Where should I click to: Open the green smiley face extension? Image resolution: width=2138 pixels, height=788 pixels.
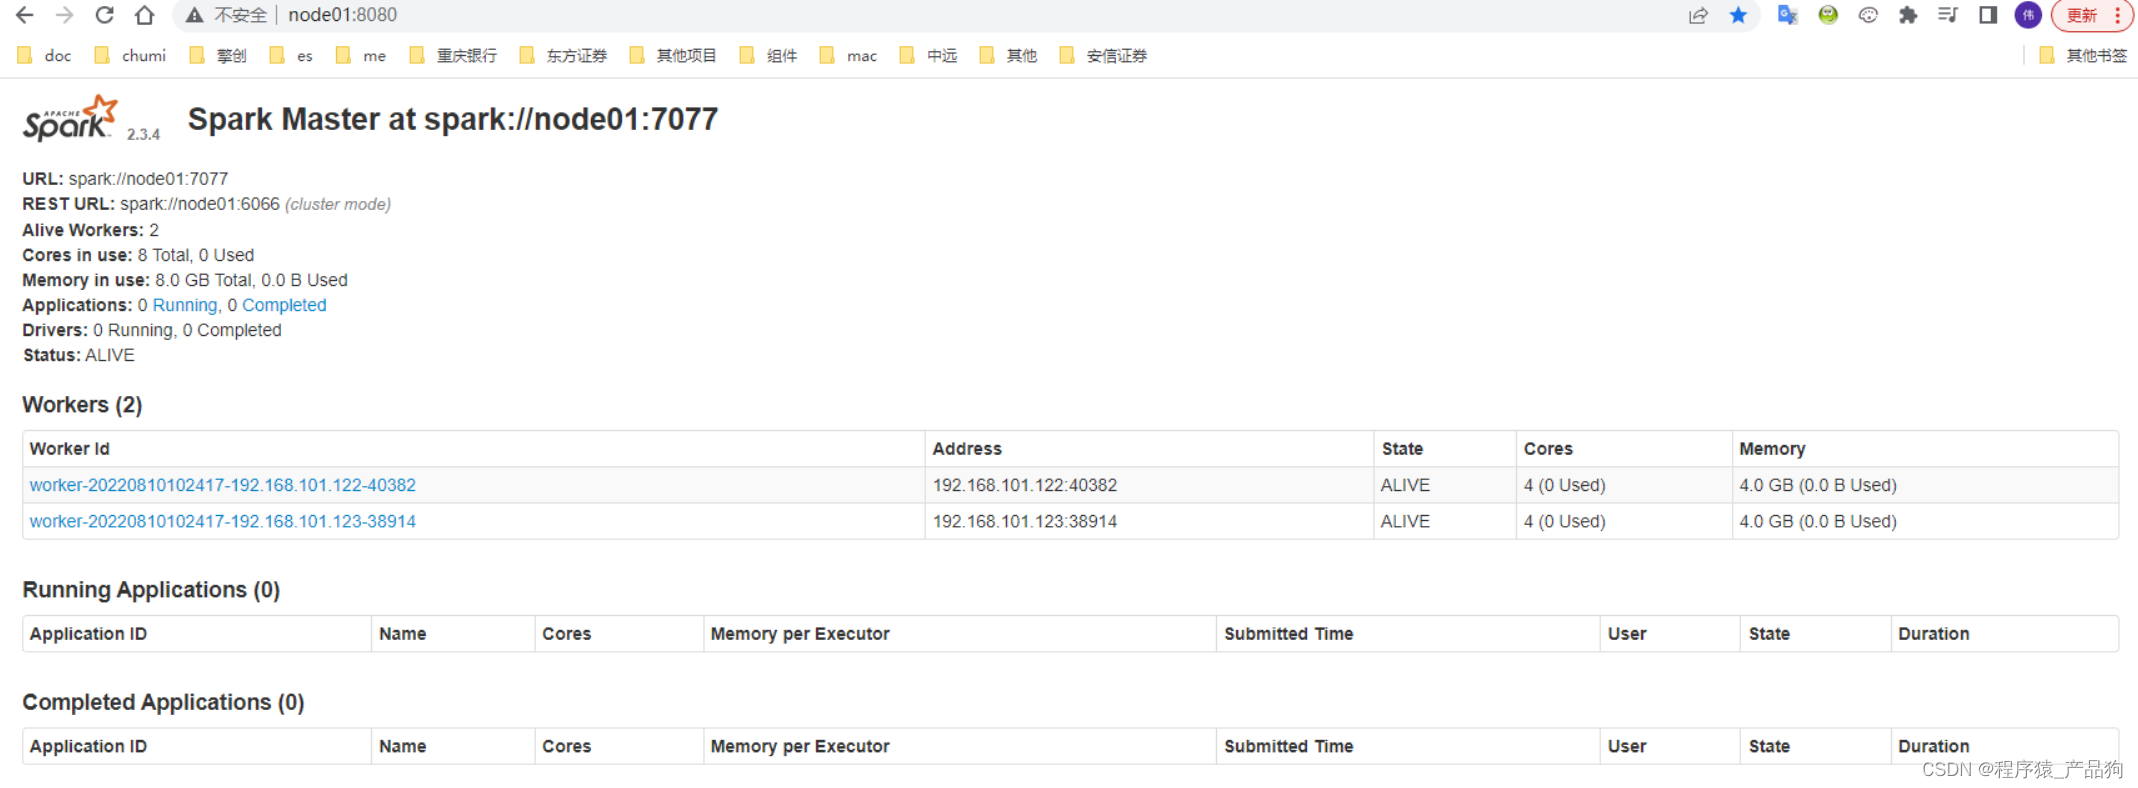1828,15
